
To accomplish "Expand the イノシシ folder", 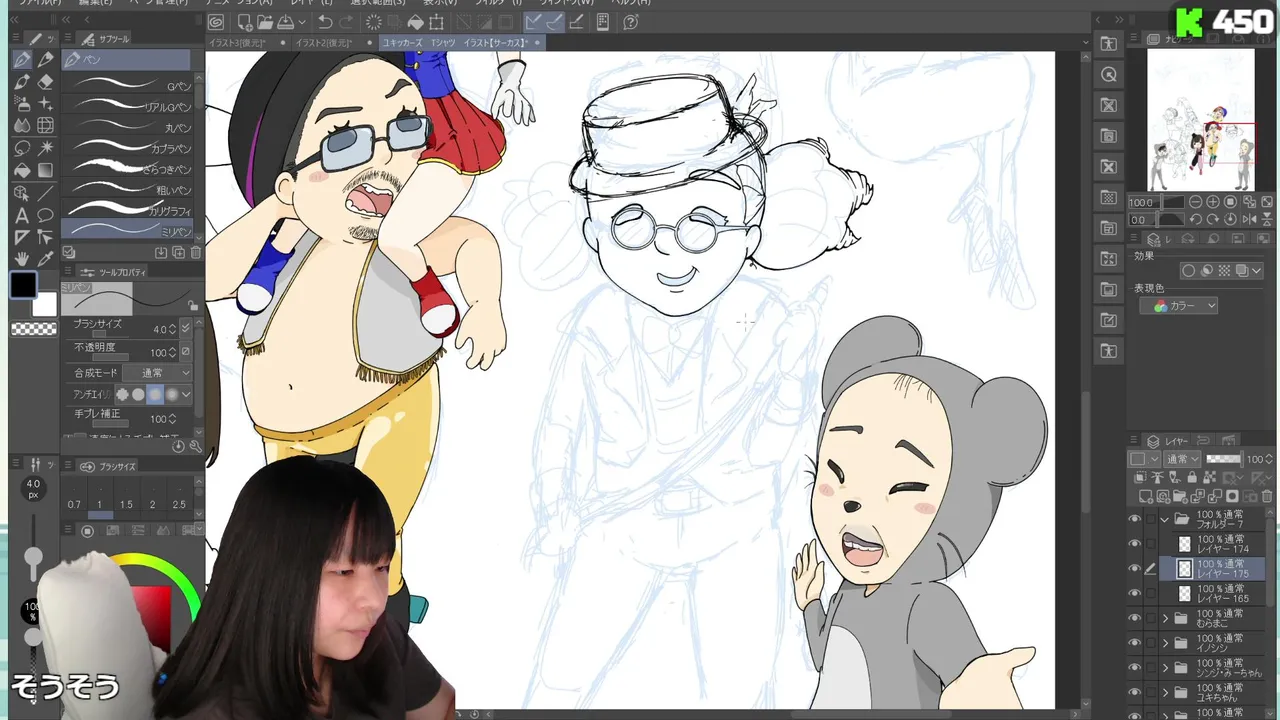I will [x=1165, y=643].
